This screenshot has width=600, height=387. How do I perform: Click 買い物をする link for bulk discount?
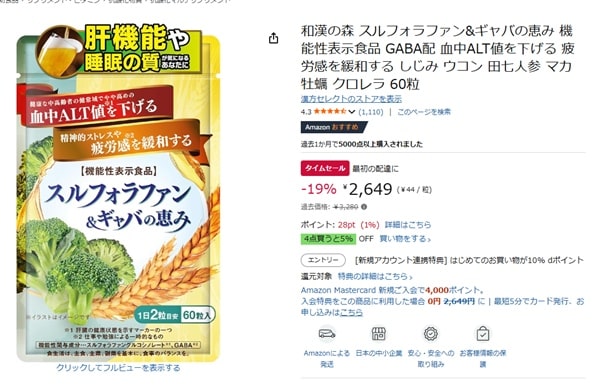pyautogui.click(x=405, y=239)
